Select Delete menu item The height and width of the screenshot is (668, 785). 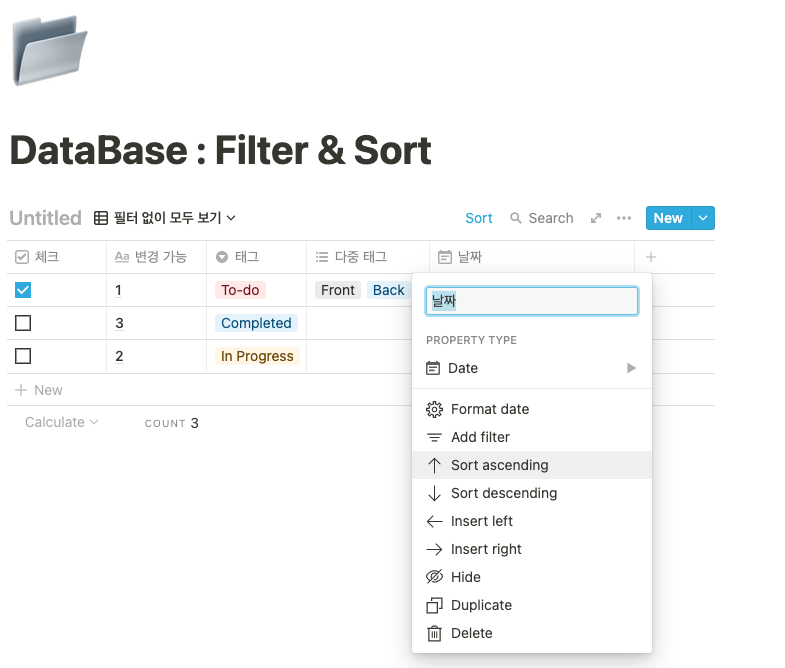(532, 633)
